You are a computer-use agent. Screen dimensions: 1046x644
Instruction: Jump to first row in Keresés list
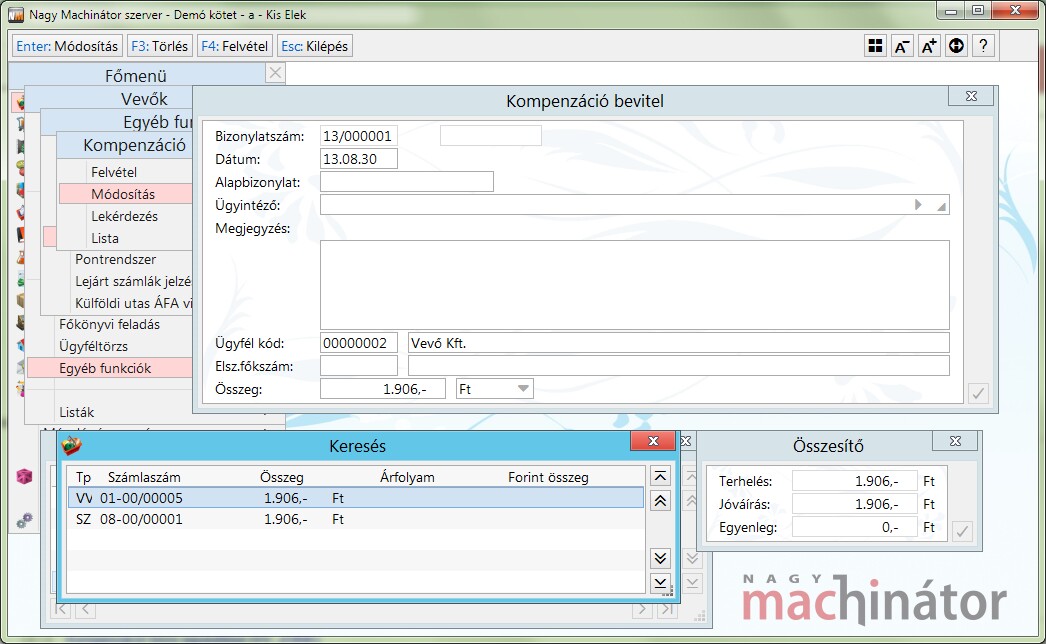click(x=660, y=476)
